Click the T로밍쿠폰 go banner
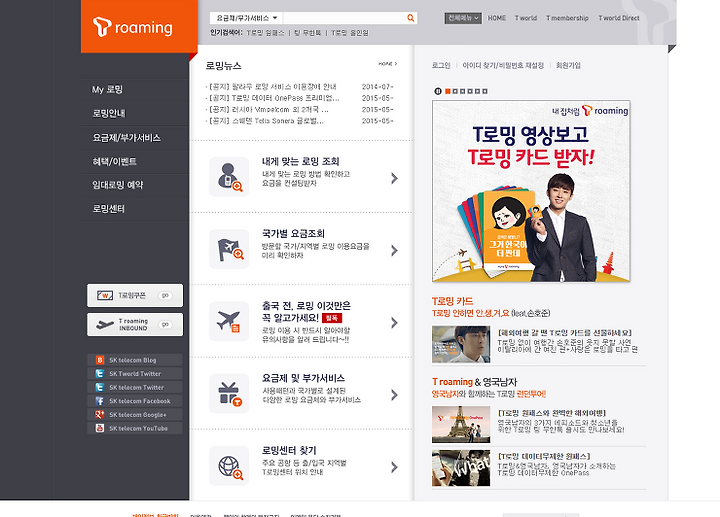The height and width of the screenshot is (517, 720). coord(135,295)
